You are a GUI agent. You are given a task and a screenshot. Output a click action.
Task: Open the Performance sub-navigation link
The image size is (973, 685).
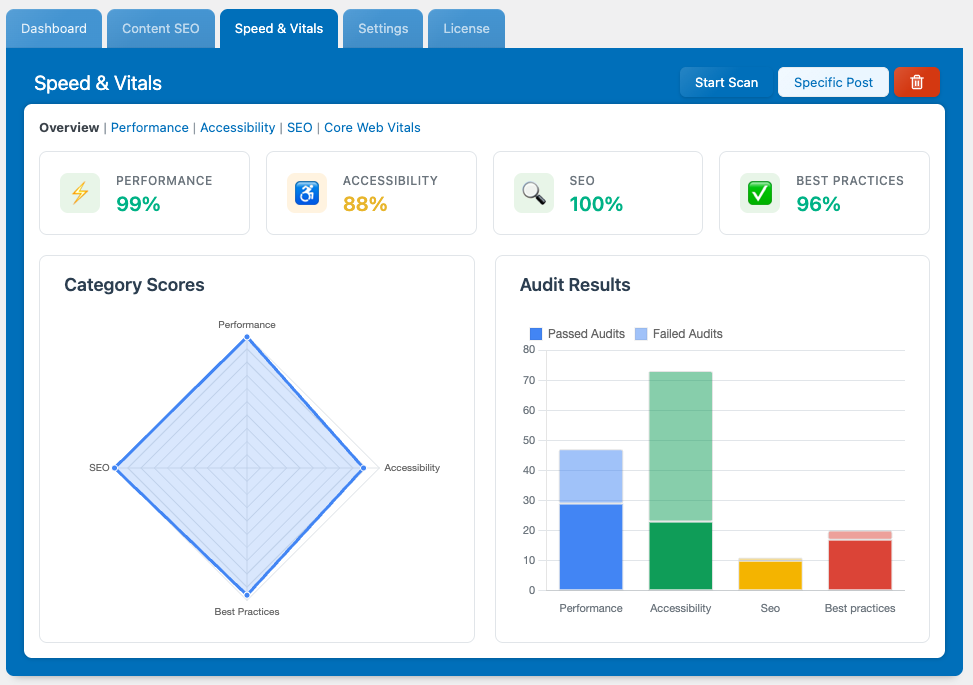149,128
